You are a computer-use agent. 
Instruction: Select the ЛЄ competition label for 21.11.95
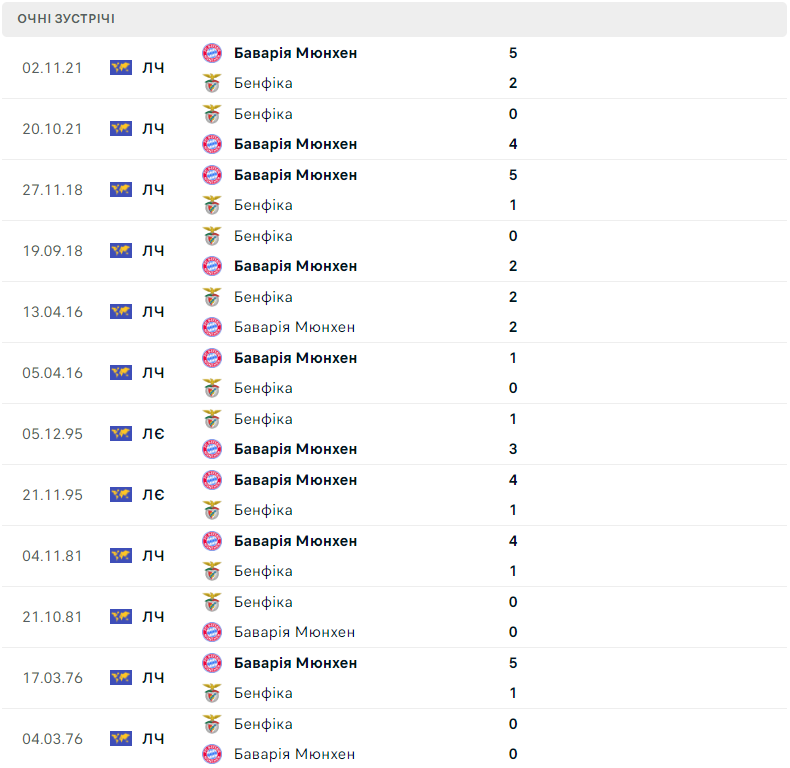153,495
